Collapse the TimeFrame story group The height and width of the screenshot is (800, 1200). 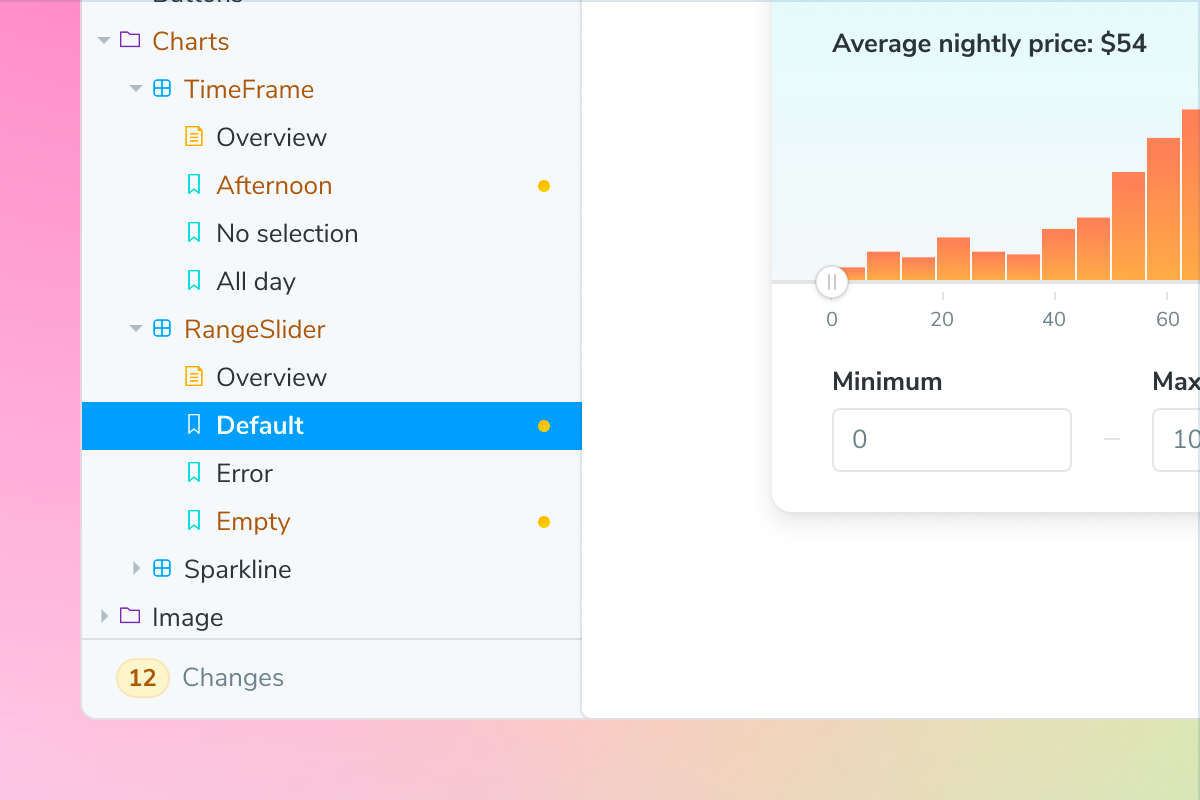coord(136,88)
